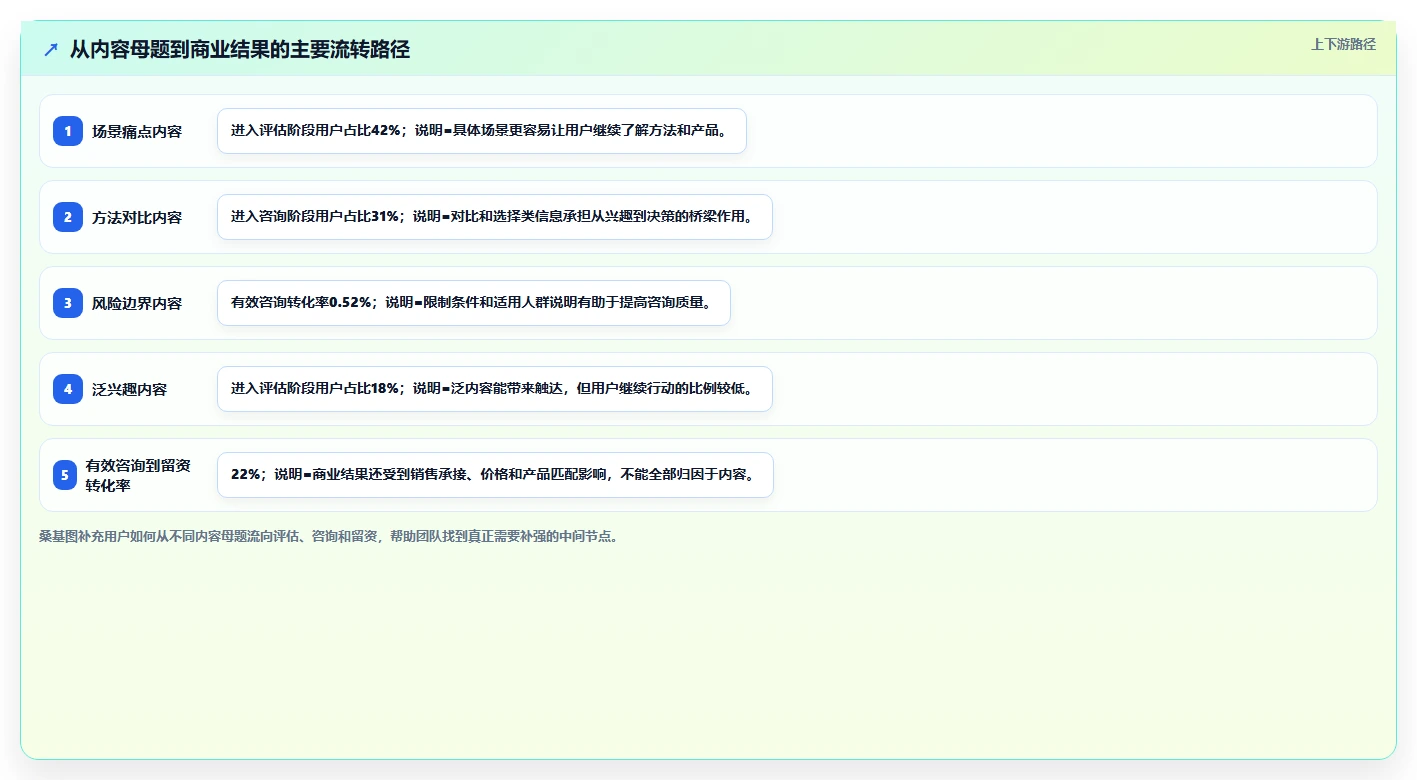Click the title 从内容母题到商业结果的主要流转路径

[x=240, y=49]
